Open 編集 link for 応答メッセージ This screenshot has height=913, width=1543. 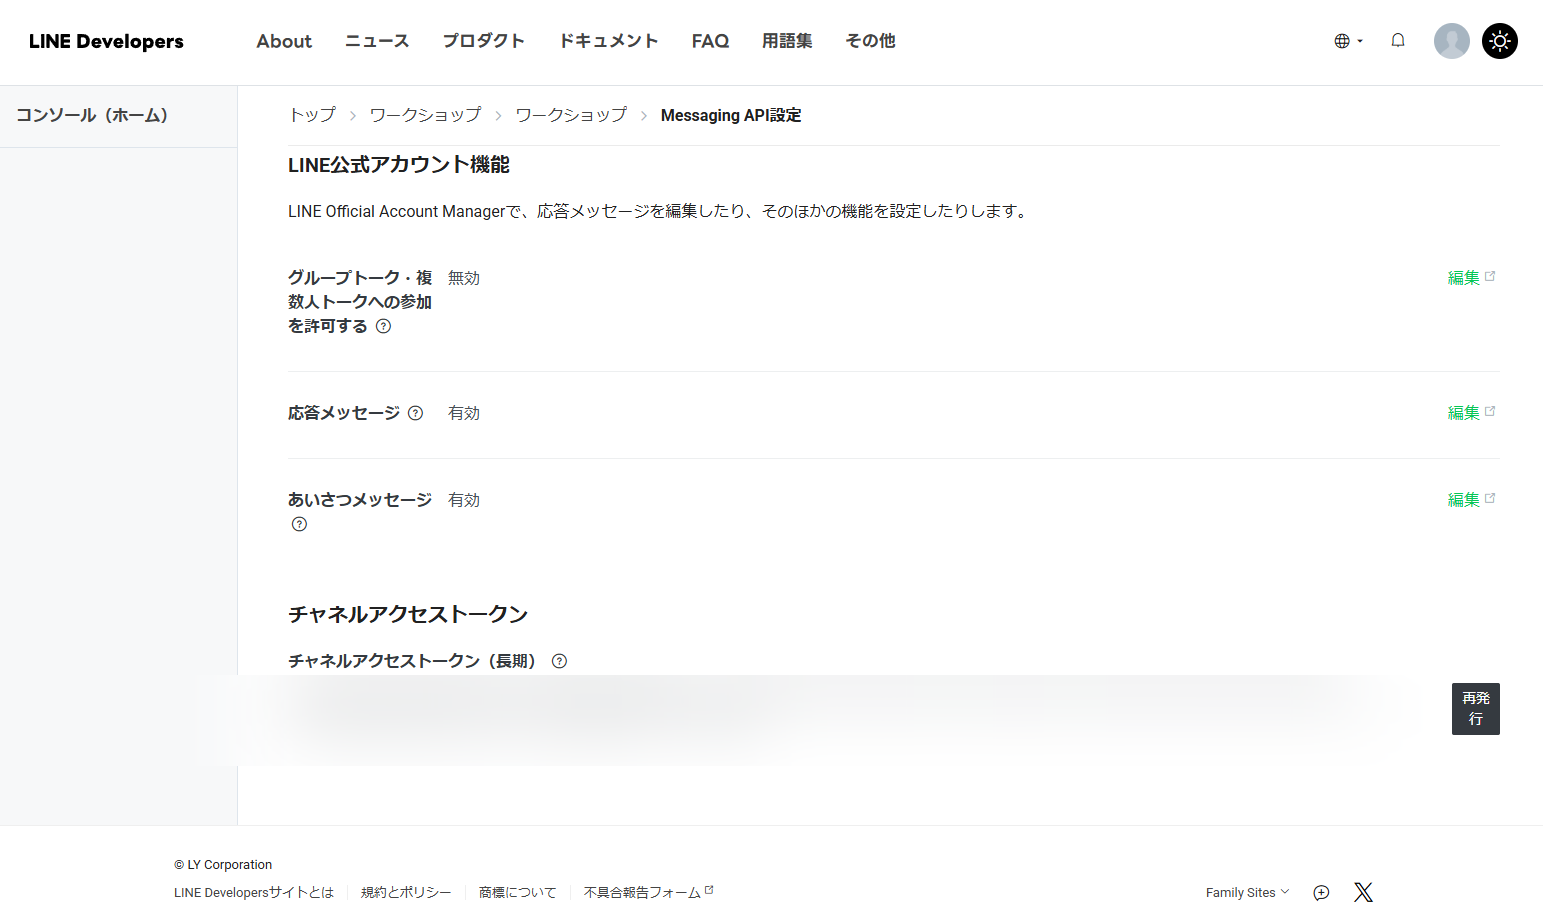tap(1464, 412)
